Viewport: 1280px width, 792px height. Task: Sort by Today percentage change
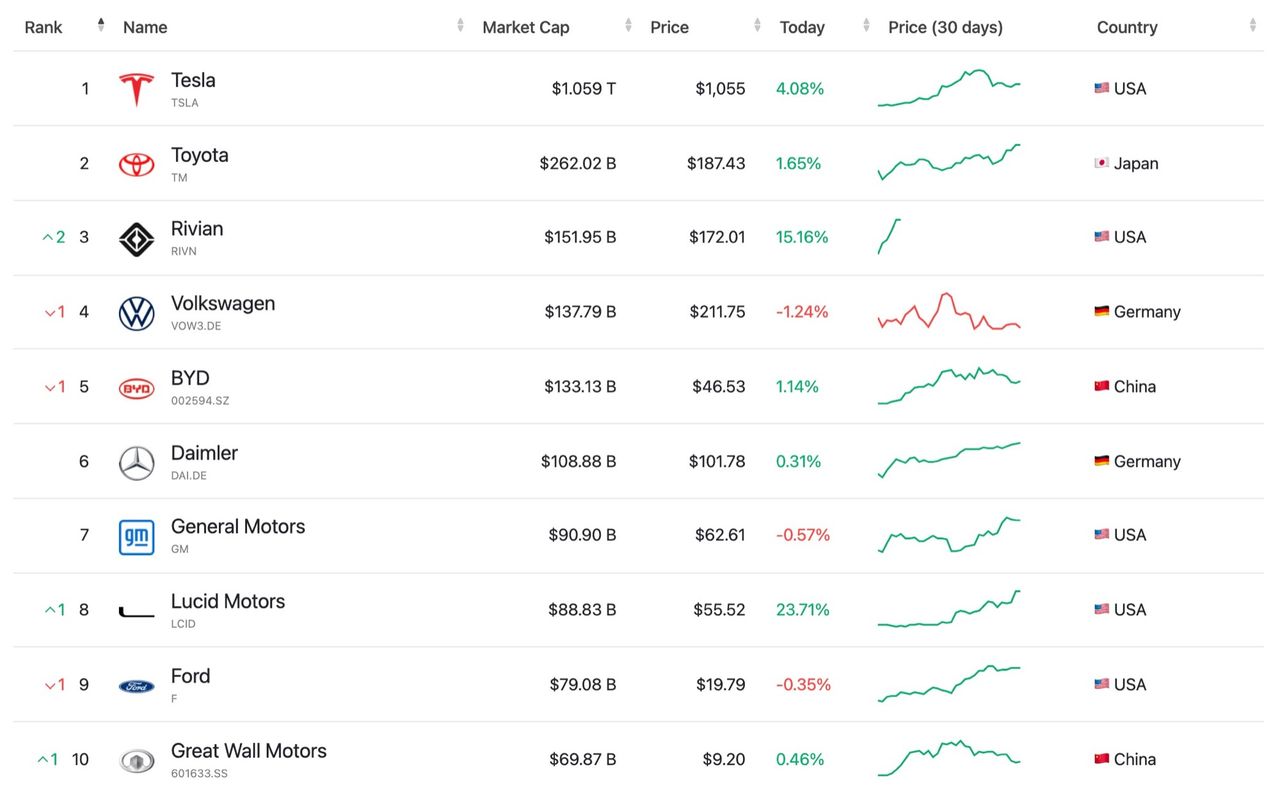802,27
